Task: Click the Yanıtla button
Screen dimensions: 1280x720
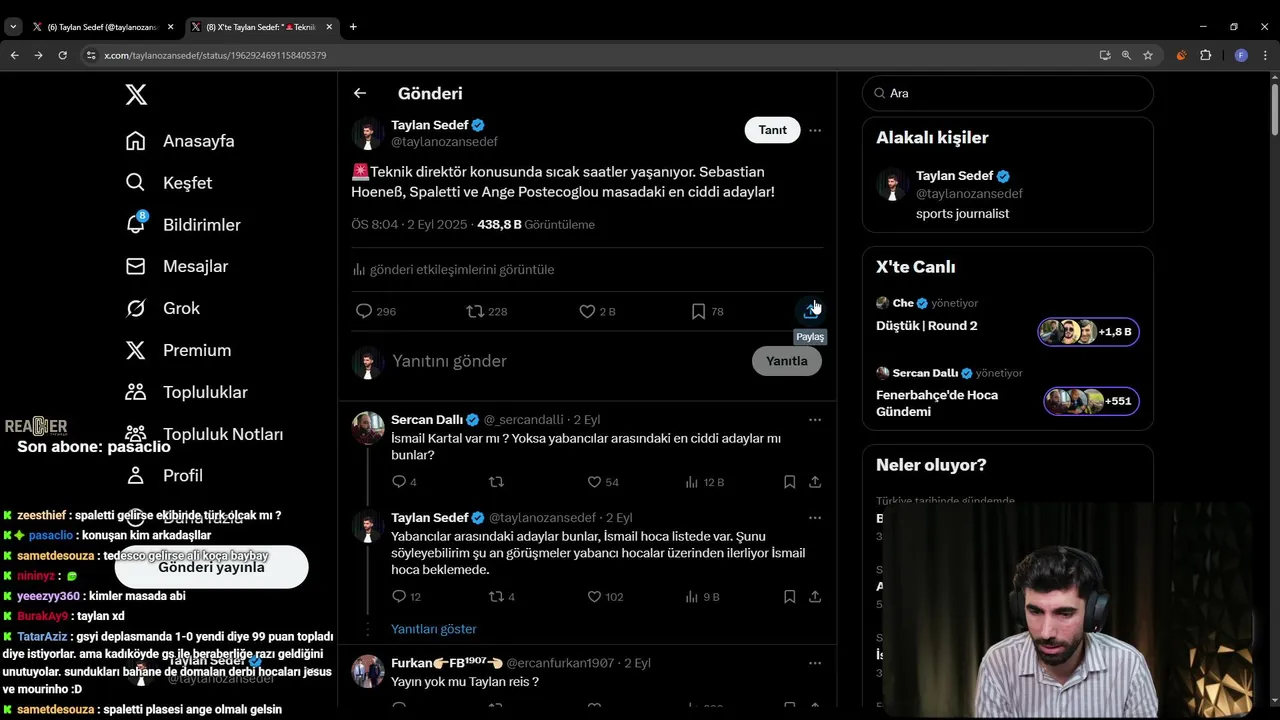Action: pyautogui.click(x=786, y=361)
